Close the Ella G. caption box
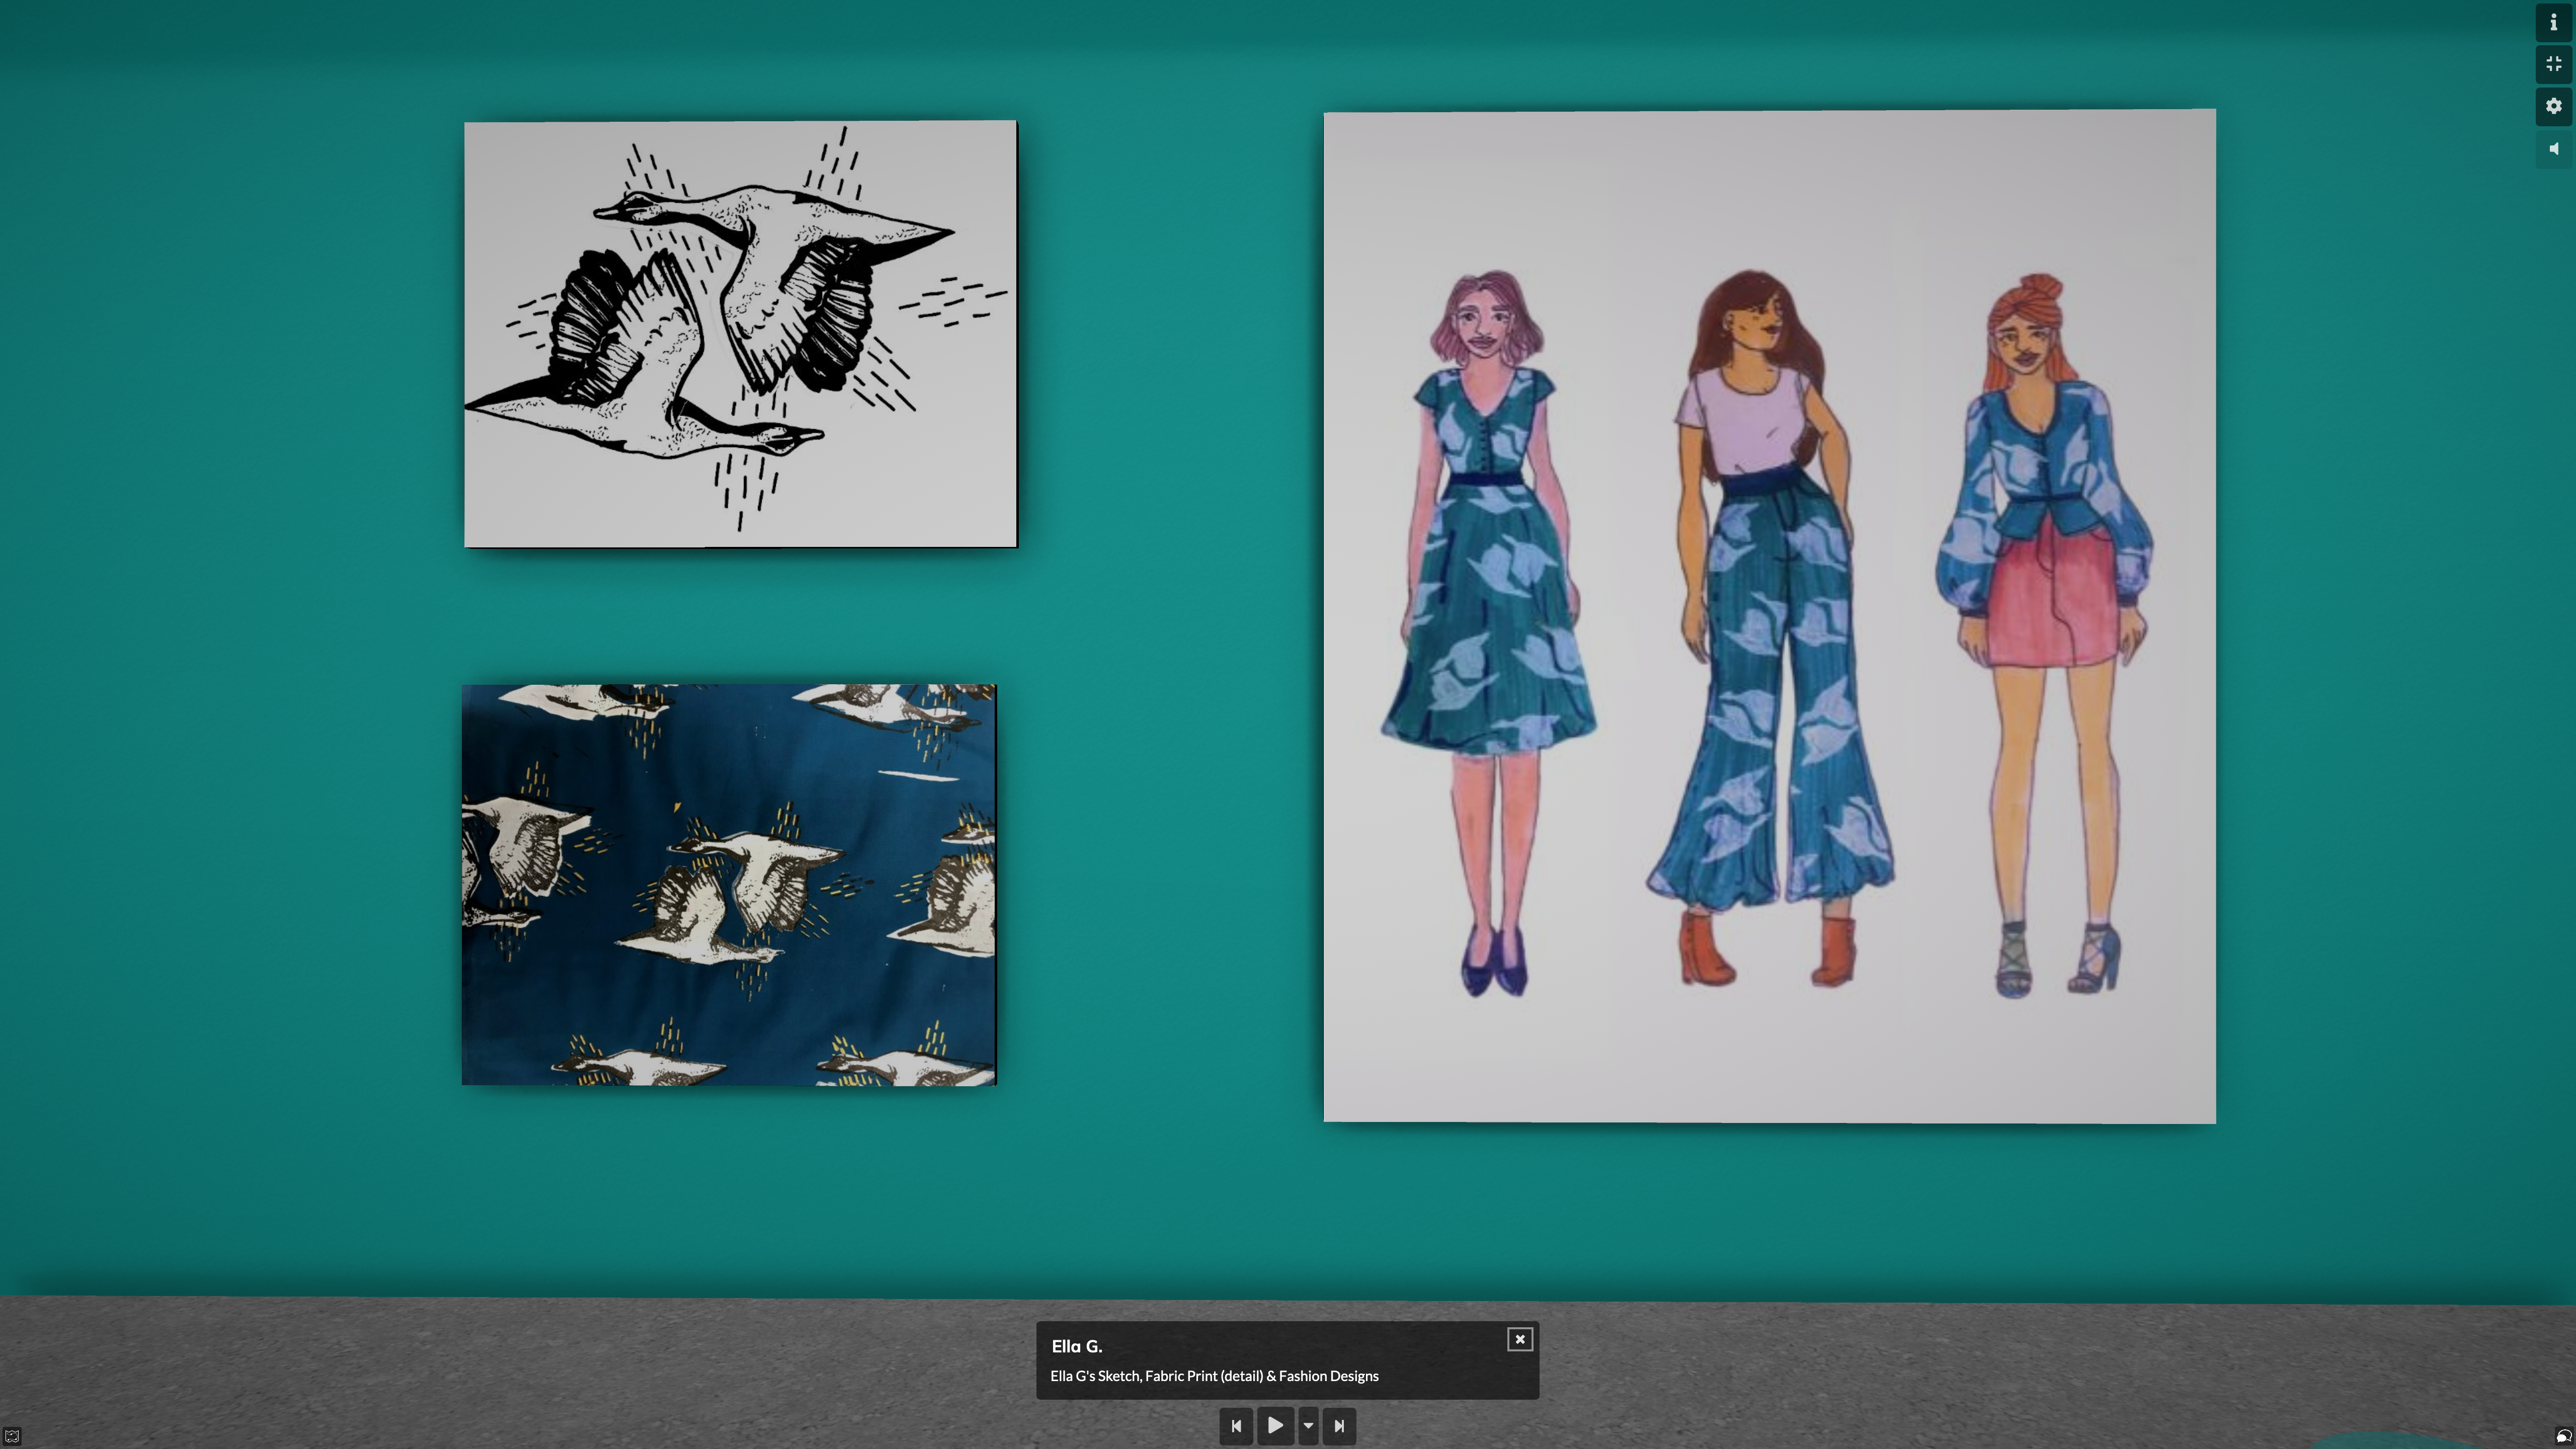Screen dimensions: 2576x1449 pyautogui.click(x=1519, y=1339)
